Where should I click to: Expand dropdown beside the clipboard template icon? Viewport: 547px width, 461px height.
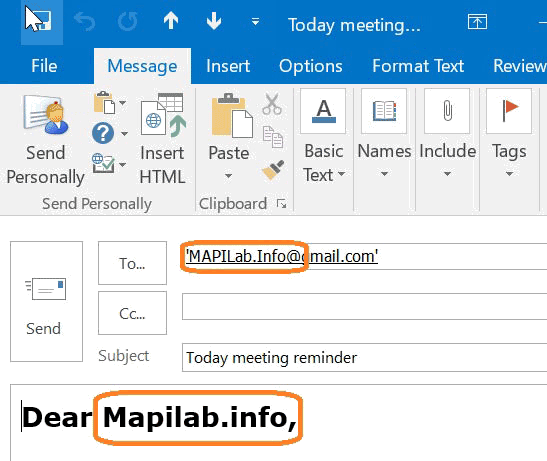coord(123,103)
